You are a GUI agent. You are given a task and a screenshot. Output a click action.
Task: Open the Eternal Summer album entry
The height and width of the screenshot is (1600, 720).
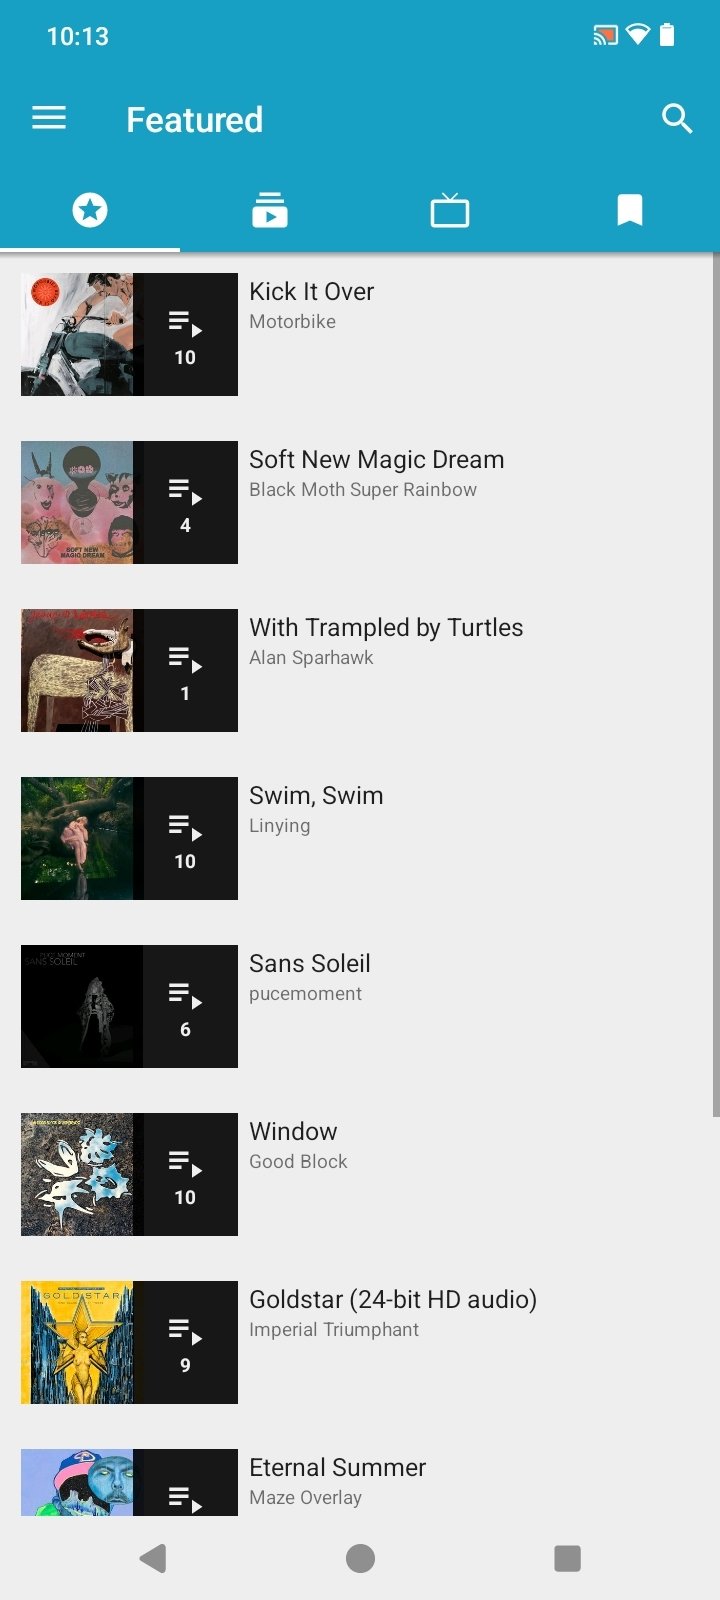[337, 1468]
